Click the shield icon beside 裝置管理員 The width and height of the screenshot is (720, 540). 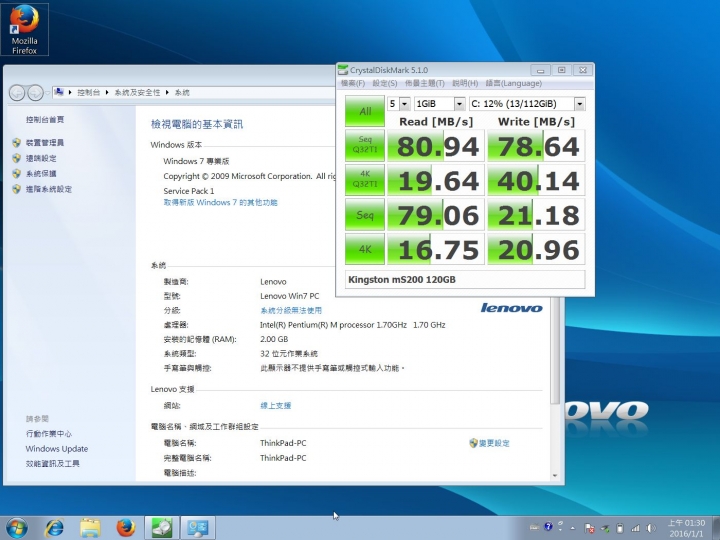[x=17, y=143]
